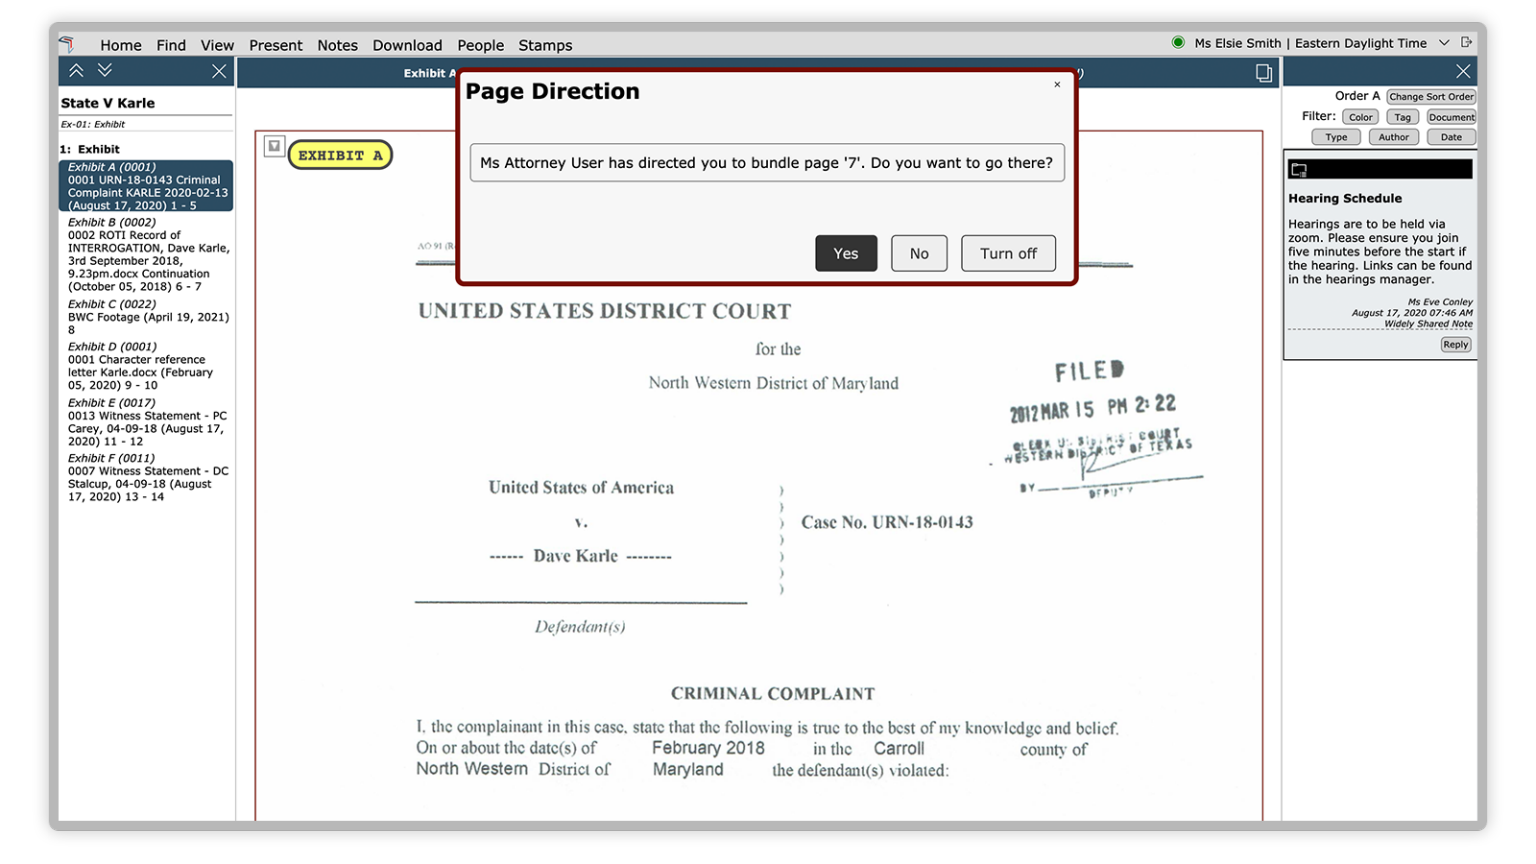Open the user account dropdown chevron
Image resolution: width=1536 pixels, height=864 pixels.
click(x=1444, y=43)
